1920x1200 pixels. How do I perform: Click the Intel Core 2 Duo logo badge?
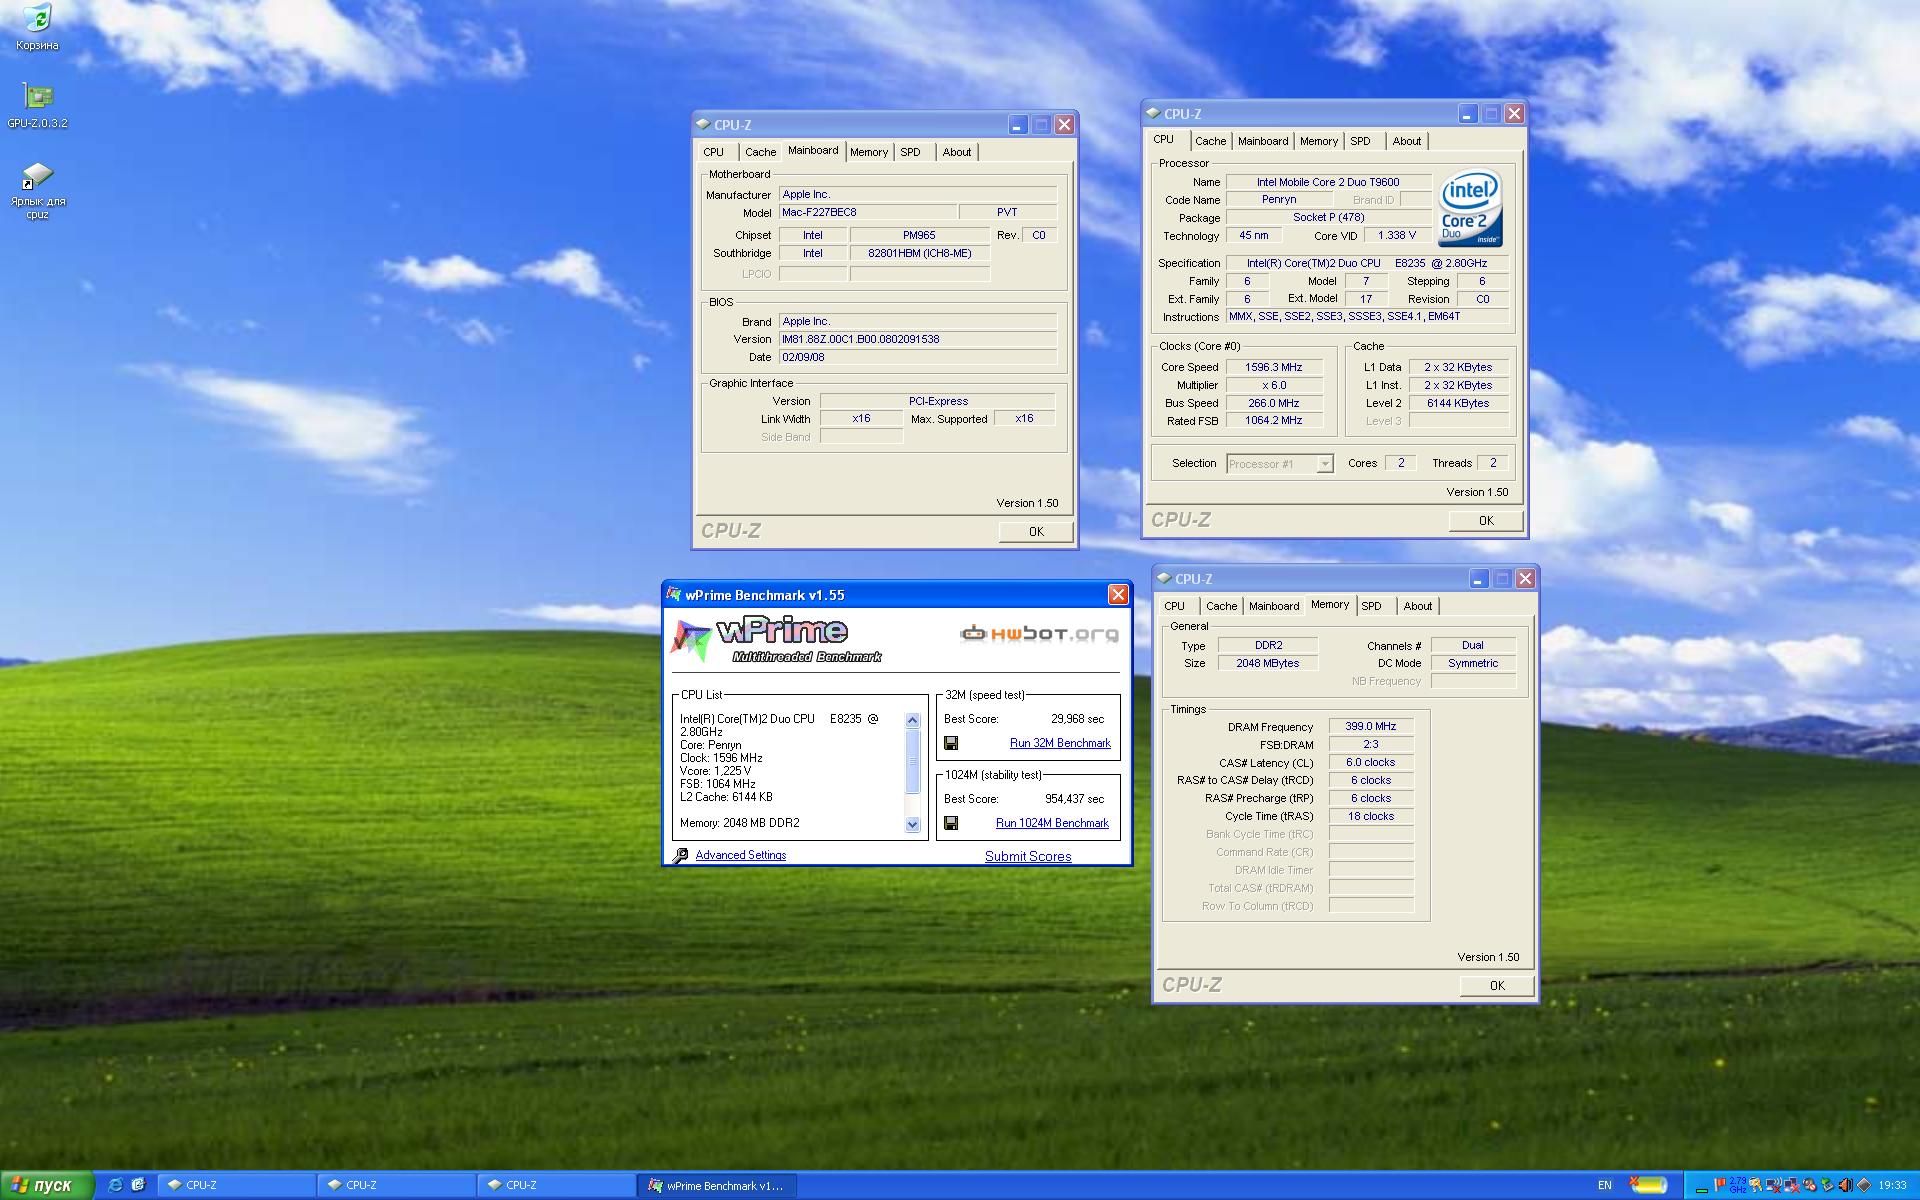[1470, 208]
